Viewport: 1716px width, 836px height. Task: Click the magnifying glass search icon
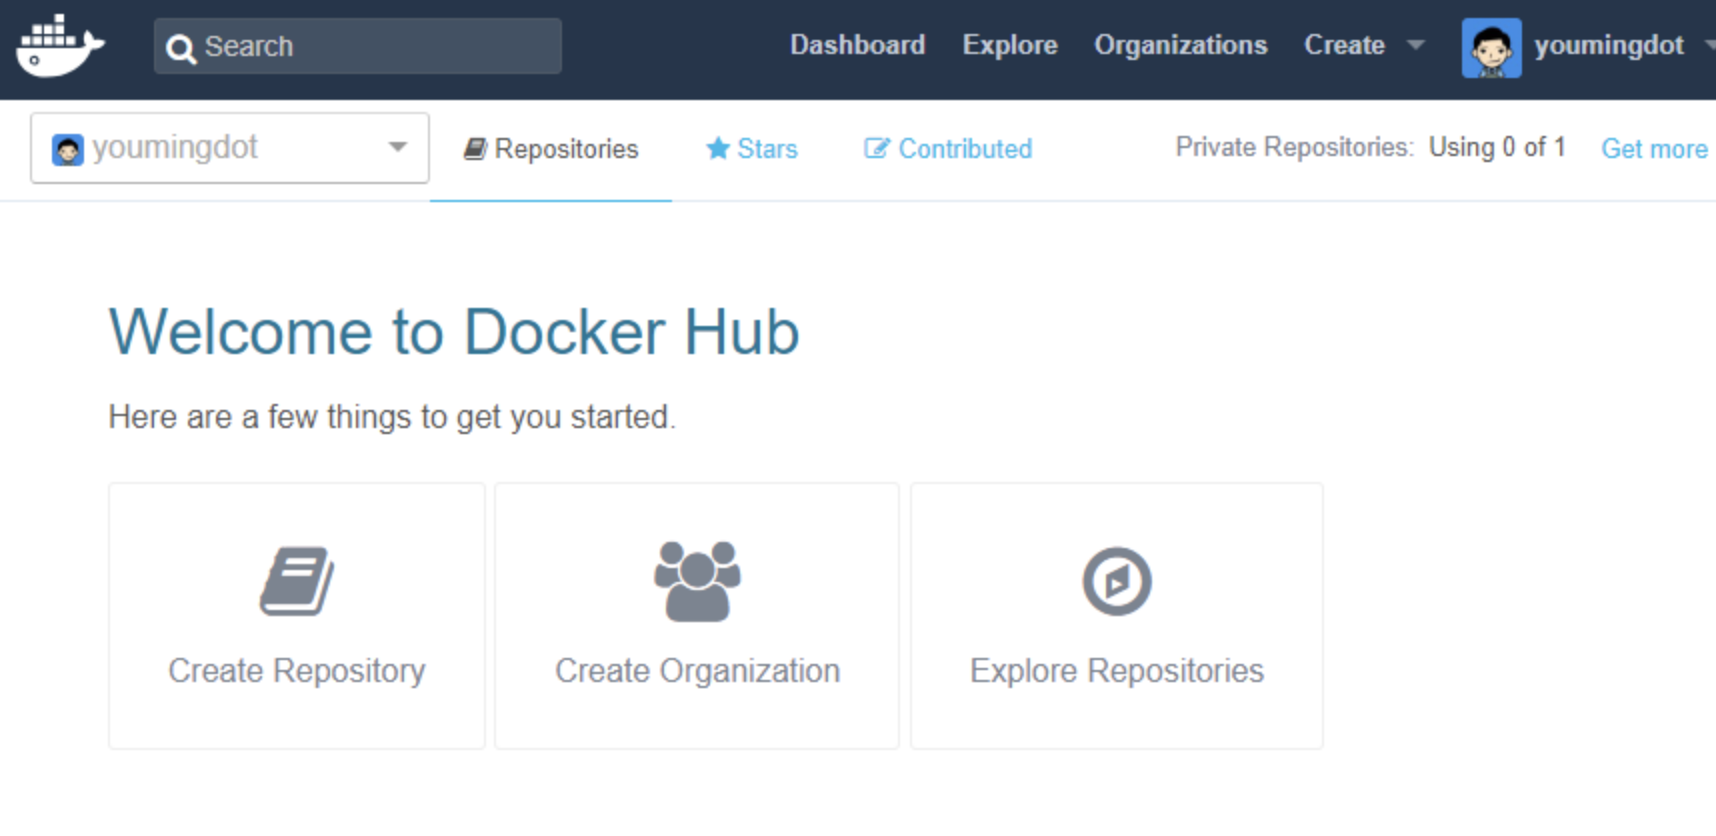point(180,48)
